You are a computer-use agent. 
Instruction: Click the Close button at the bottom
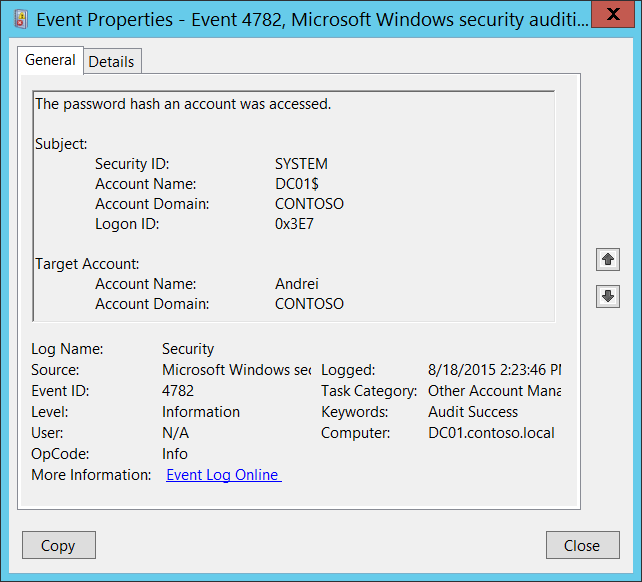[x=581, y=545]
